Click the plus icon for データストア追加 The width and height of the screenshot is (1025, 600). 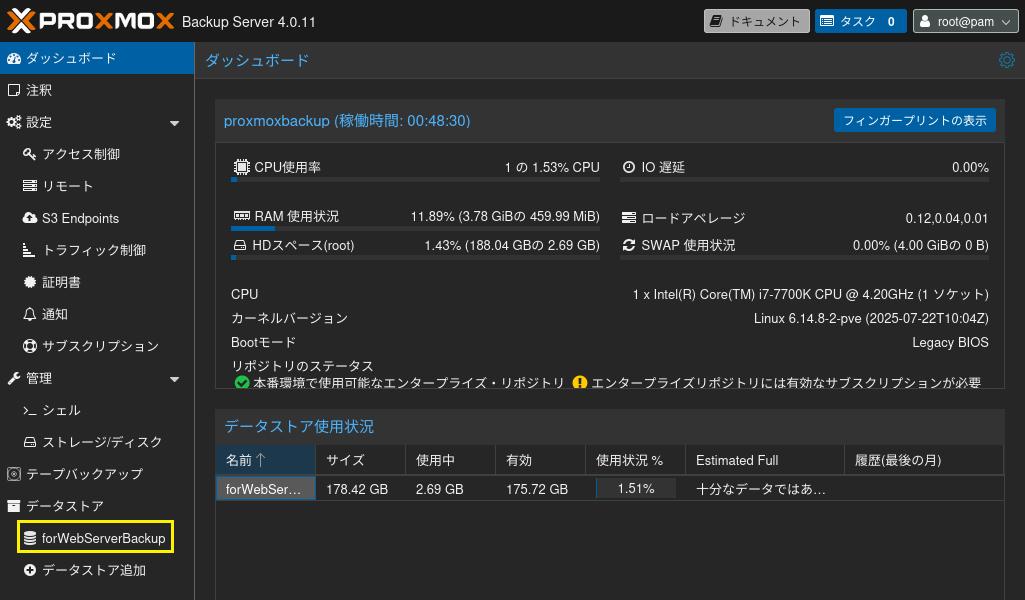pyautogui.click(x=29, y=571)
